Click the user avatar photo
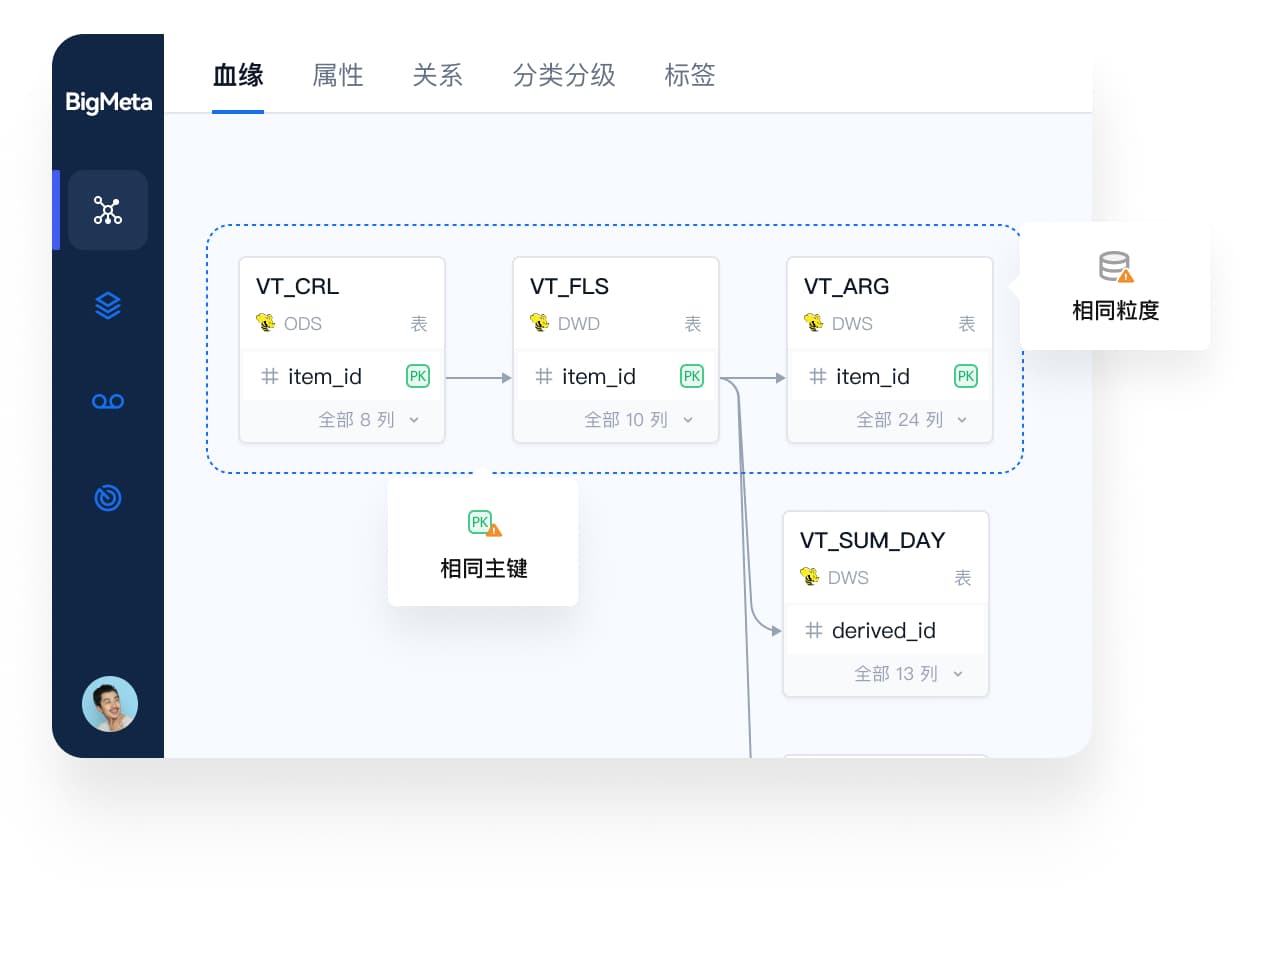1280x960 pixels. point(110,704)
